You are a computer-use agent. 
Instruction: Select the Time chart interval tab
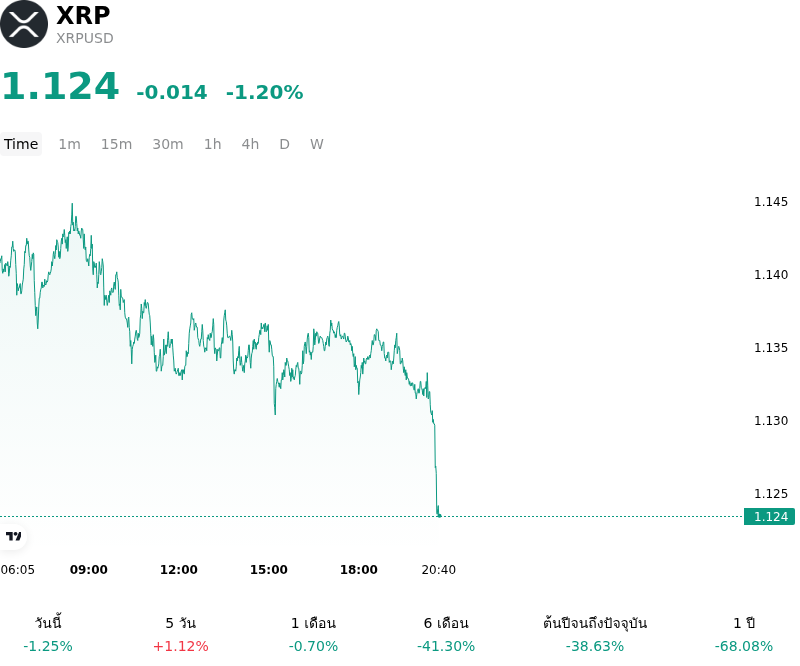(21, 144)
